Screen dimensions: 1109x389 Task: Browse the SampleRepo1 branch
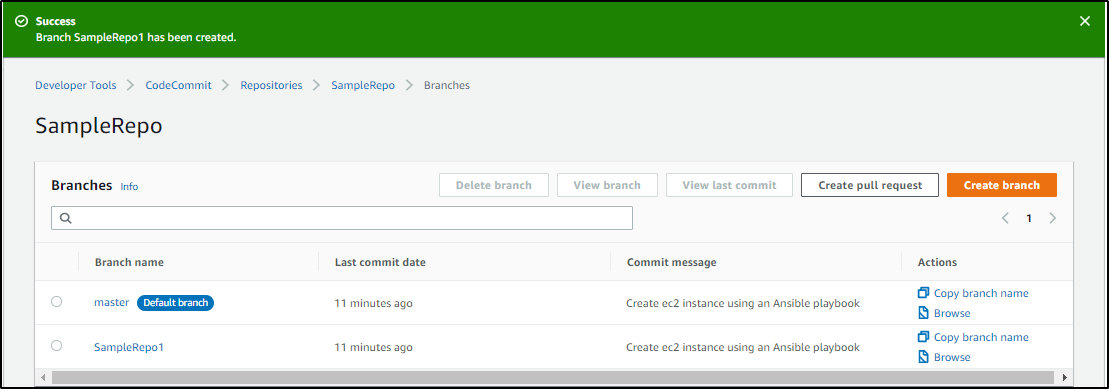click(944, 357)
